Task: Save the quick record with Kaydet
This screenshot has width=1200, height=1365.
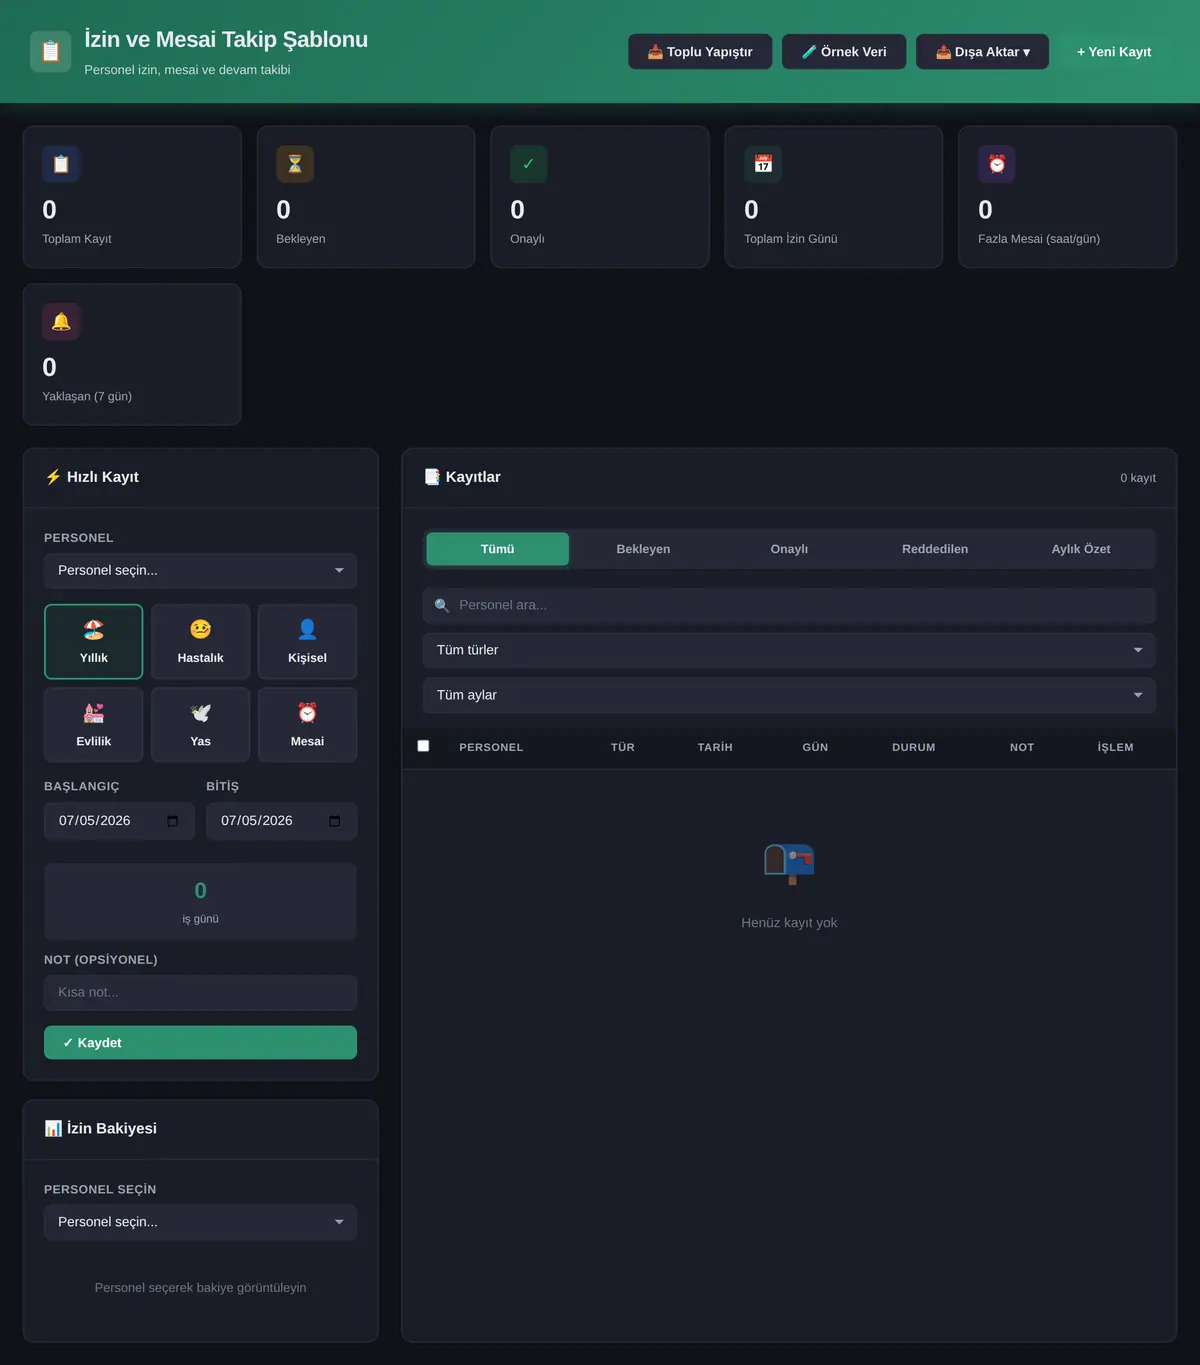Action: pos(200,1042)
